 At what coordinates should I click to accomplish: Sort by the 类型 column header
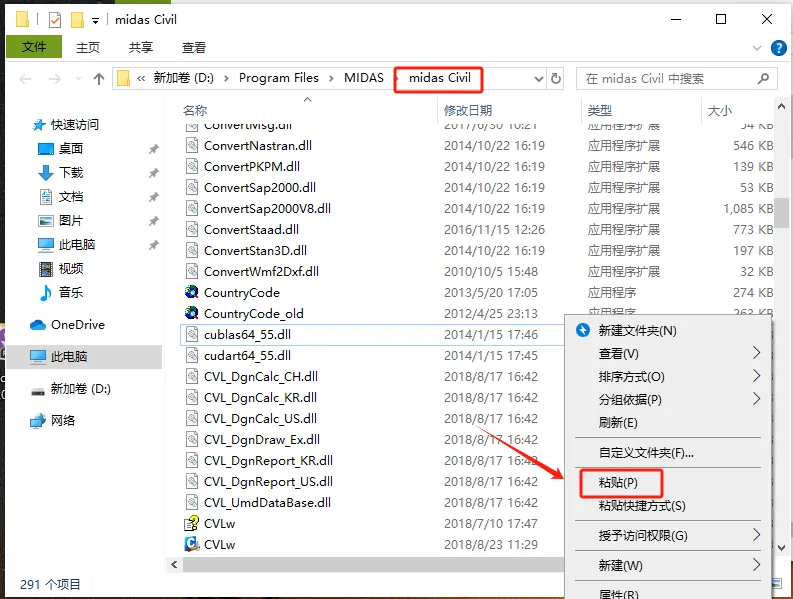600,110
